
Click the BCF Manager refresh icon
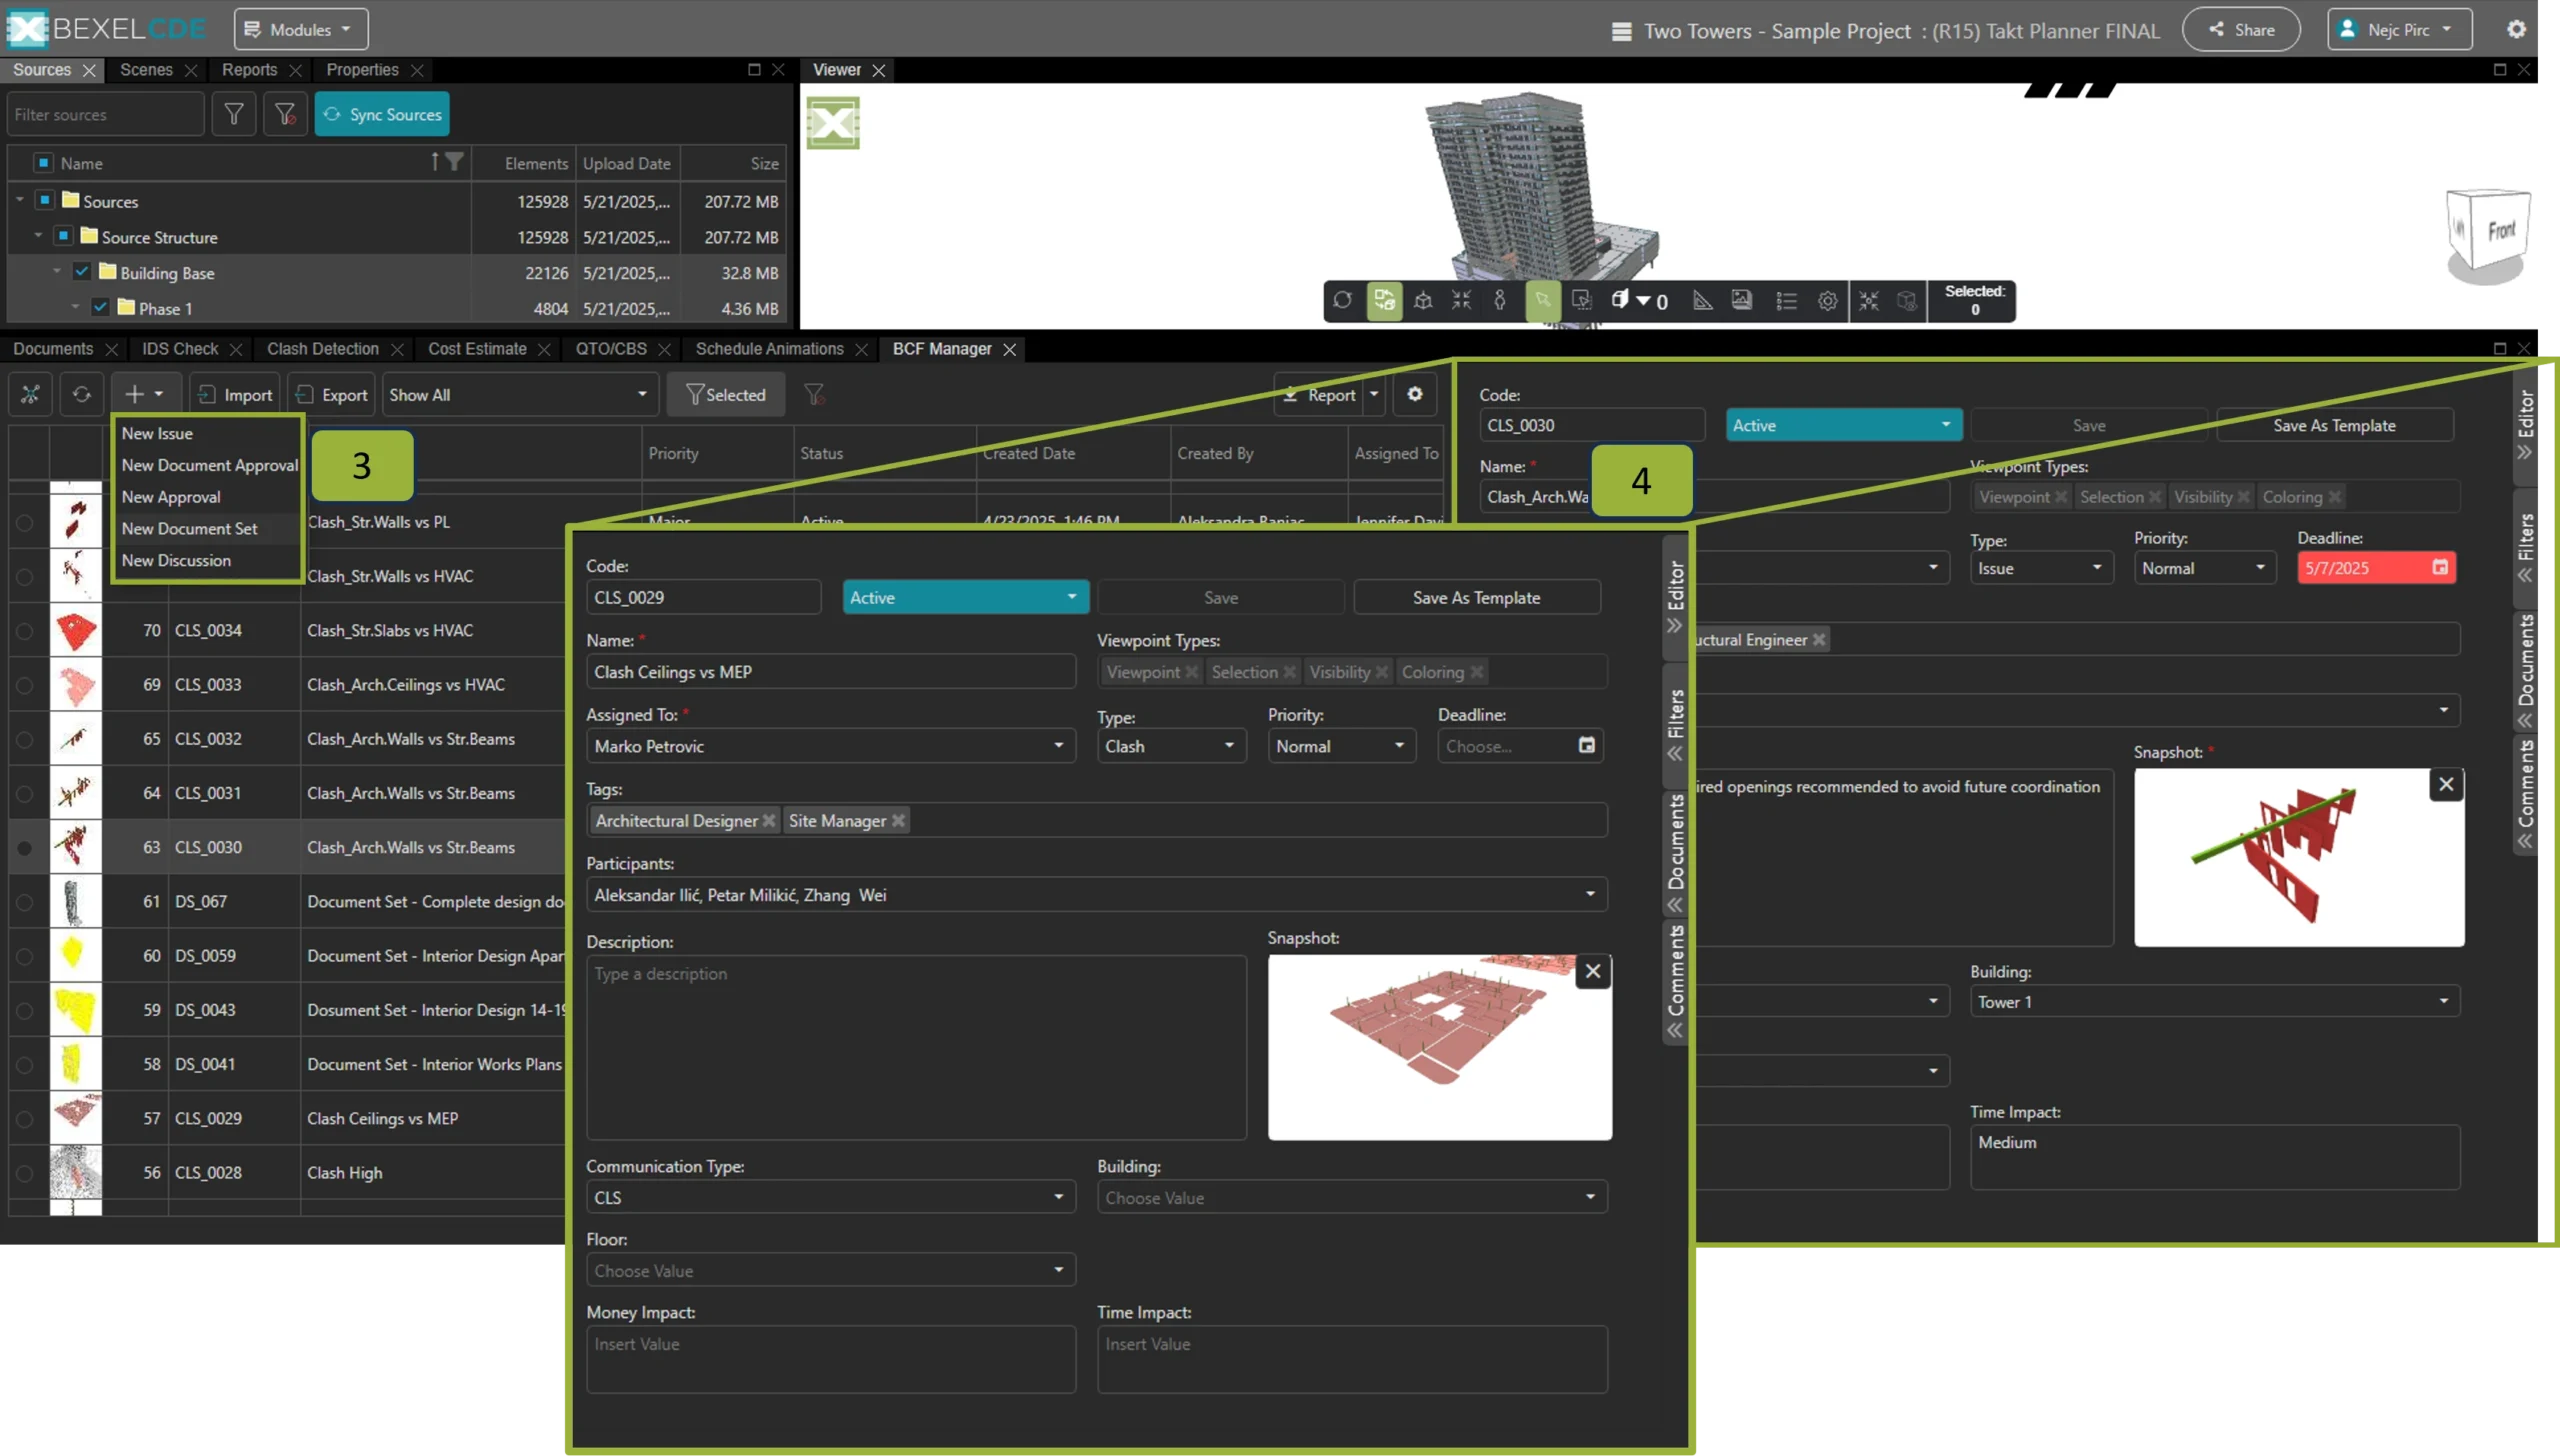click(81, 394)
